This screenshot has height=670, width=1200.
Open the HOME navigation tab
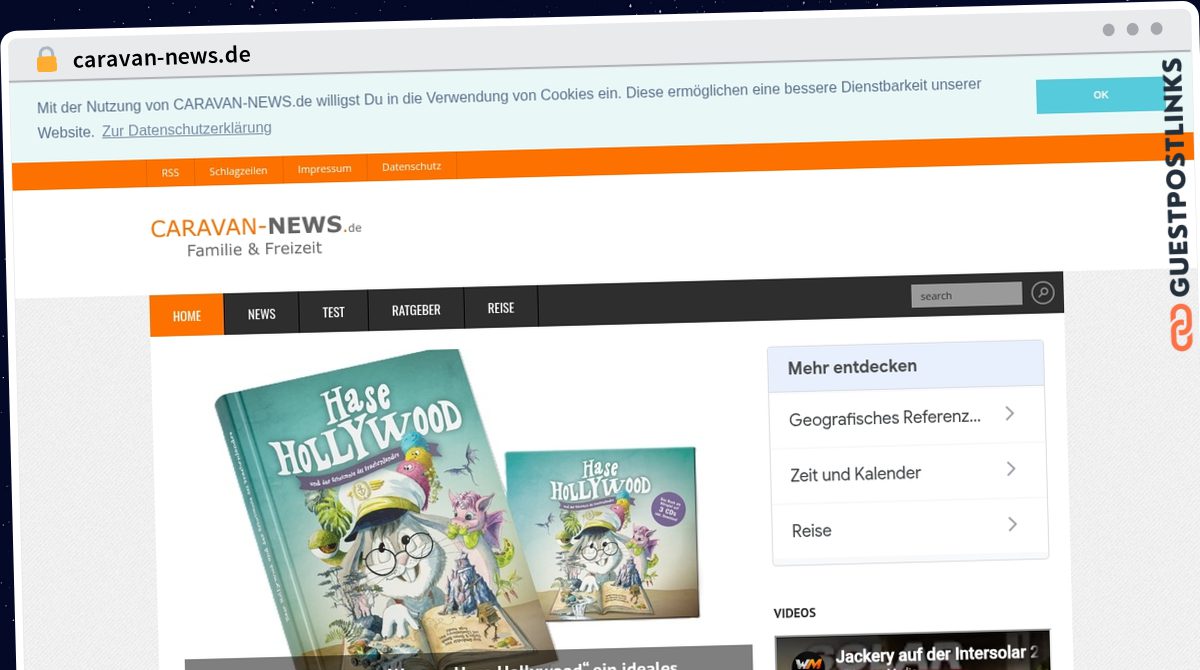[187, 316]
